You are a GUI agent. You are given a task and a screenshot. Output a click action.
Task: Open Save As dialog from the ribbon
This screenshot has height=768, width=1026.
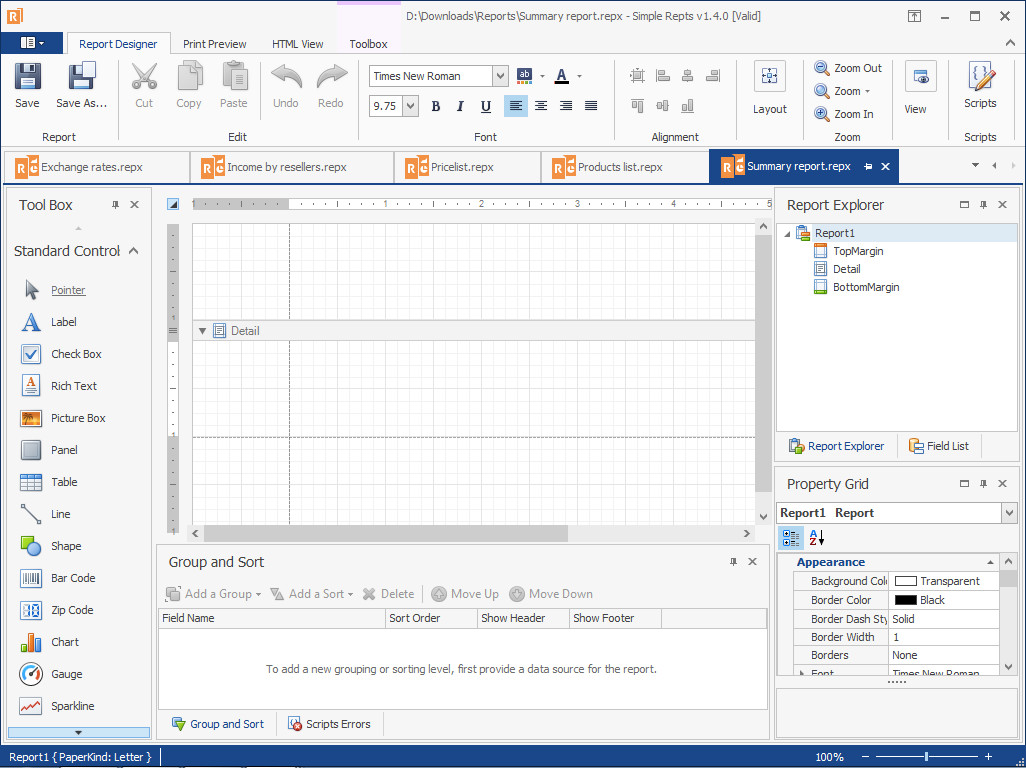click(81, 85)
